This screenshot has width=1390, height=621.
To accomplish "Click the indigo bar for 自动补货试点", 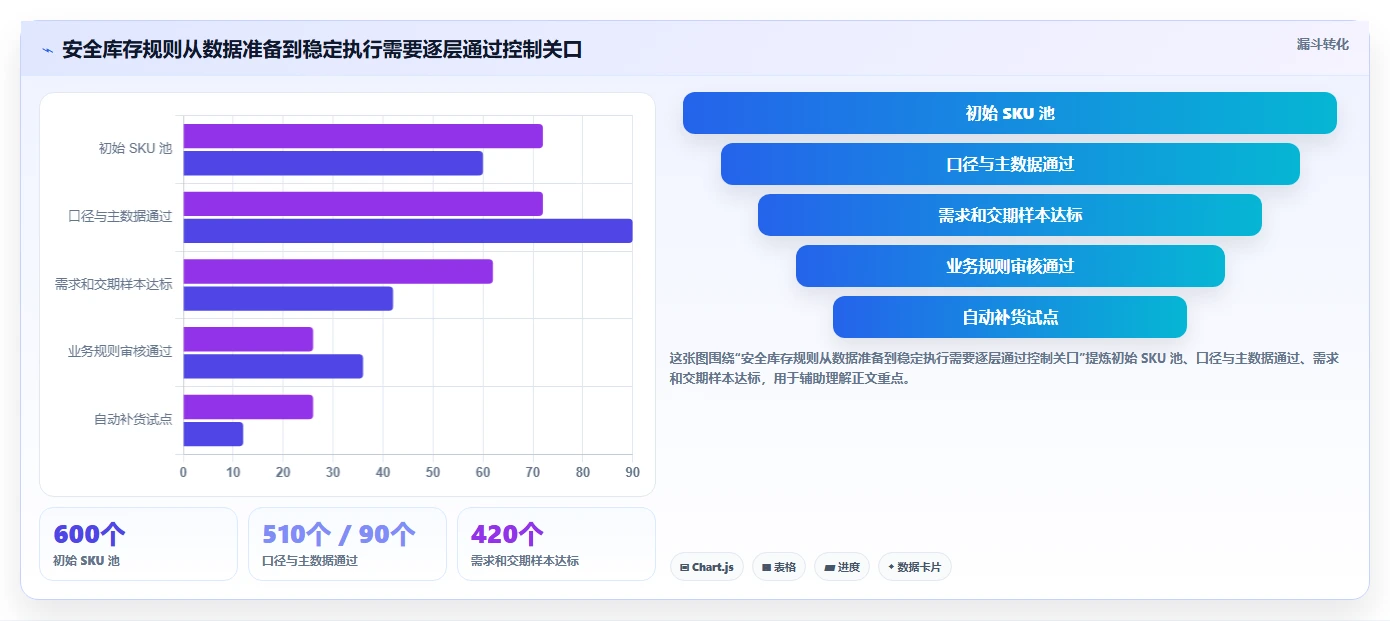I will (213, 434).
